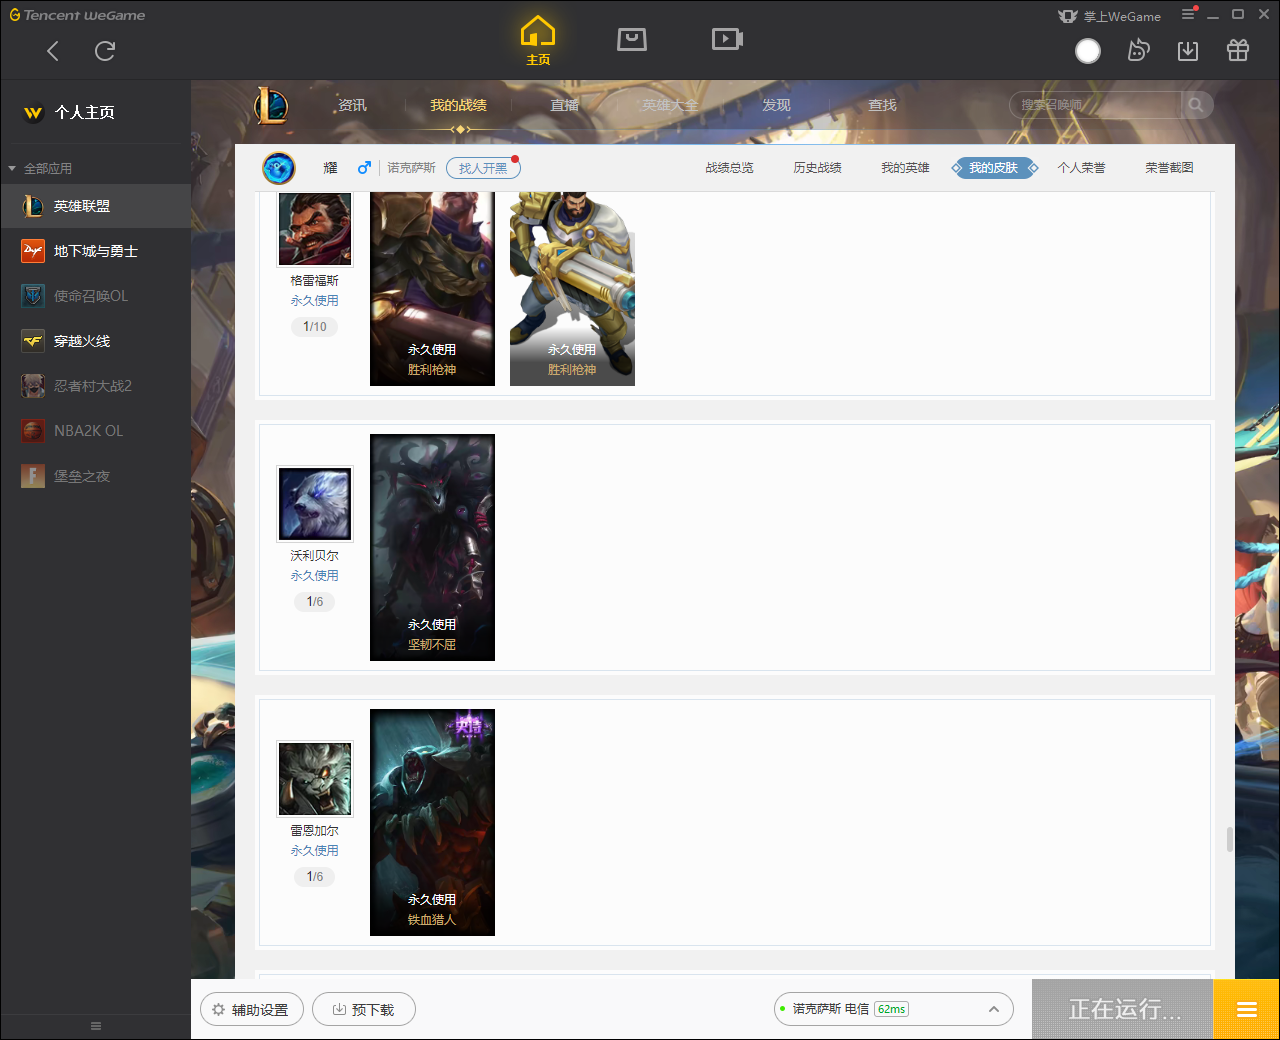Select 忍者村大战2 in sidebar

[x=95, y=386]
